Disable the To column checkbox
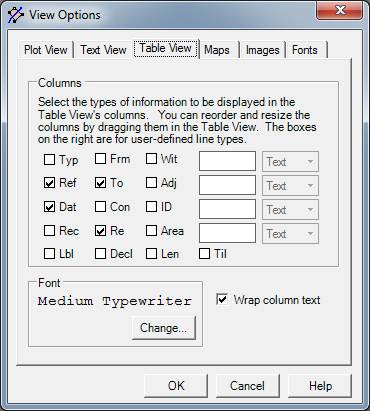 (x=100, y=183)
